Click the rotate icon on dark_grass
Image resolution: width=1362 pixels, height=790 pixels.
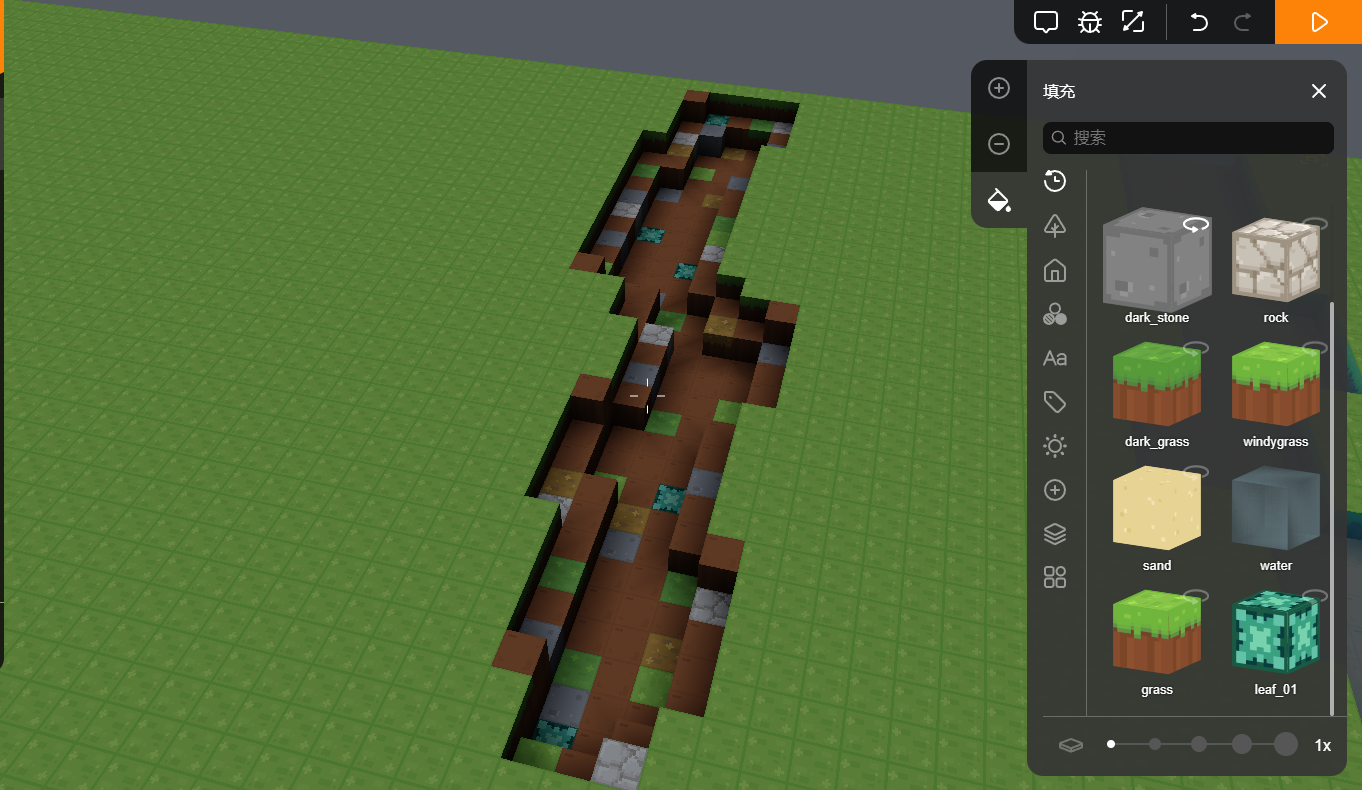click(1195, 348)
